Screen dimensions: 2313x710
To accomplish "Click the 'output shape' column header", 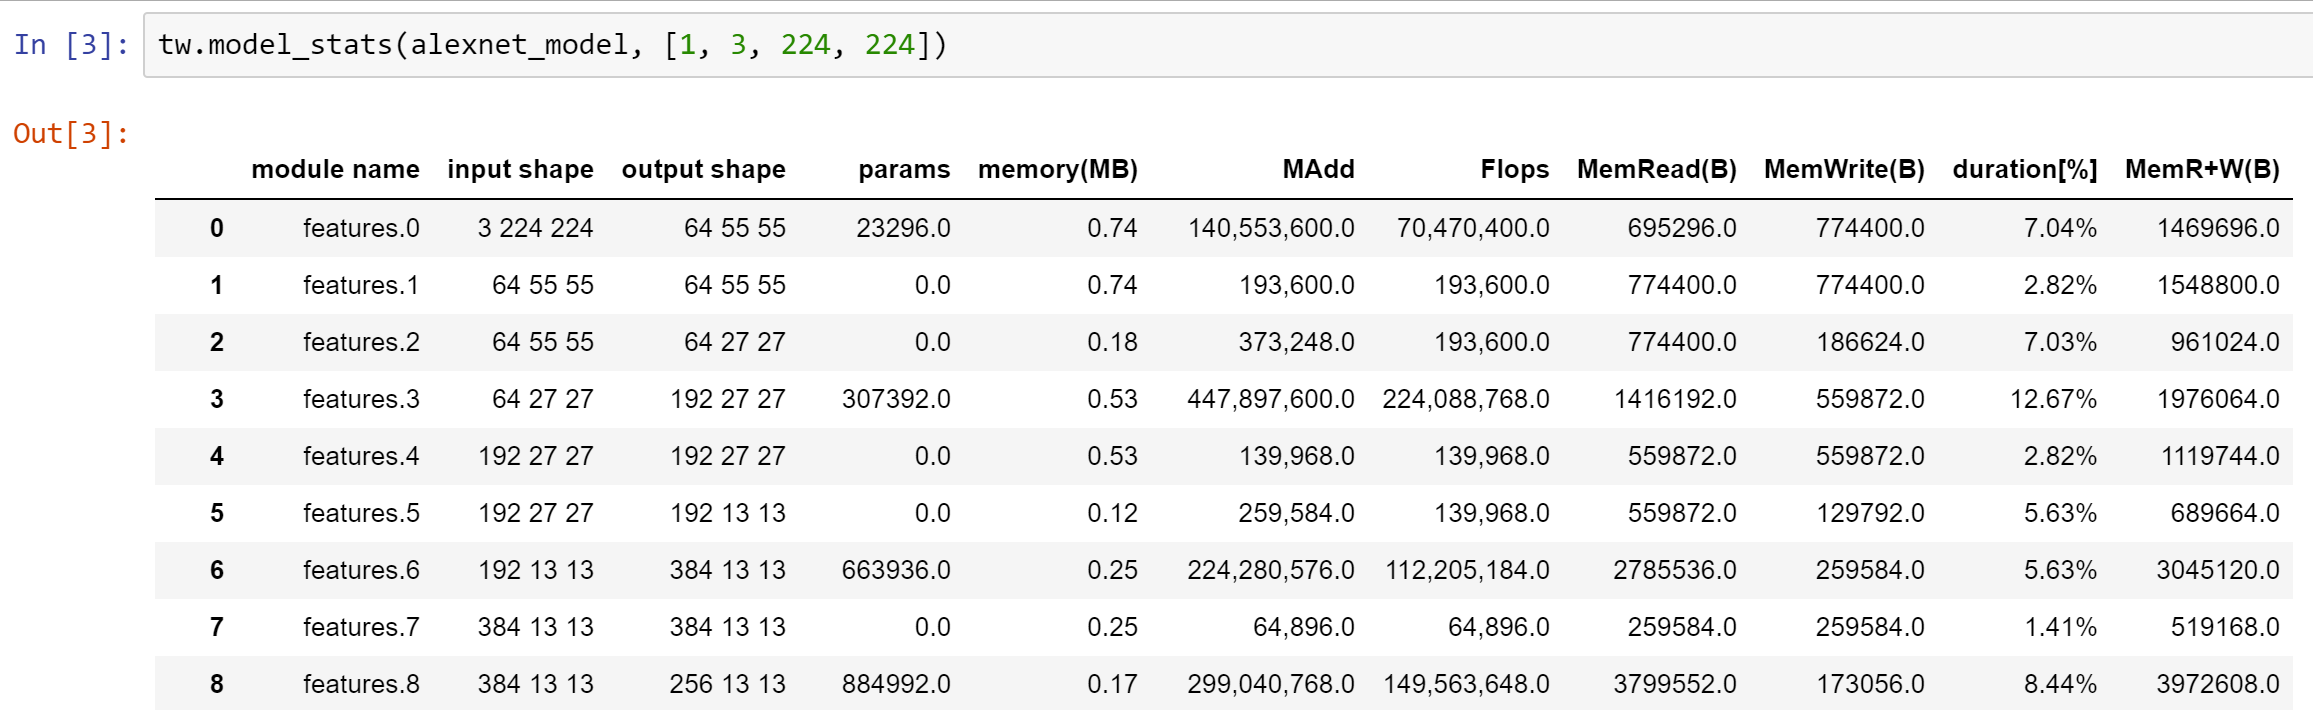I will click(x=703, y=169).
